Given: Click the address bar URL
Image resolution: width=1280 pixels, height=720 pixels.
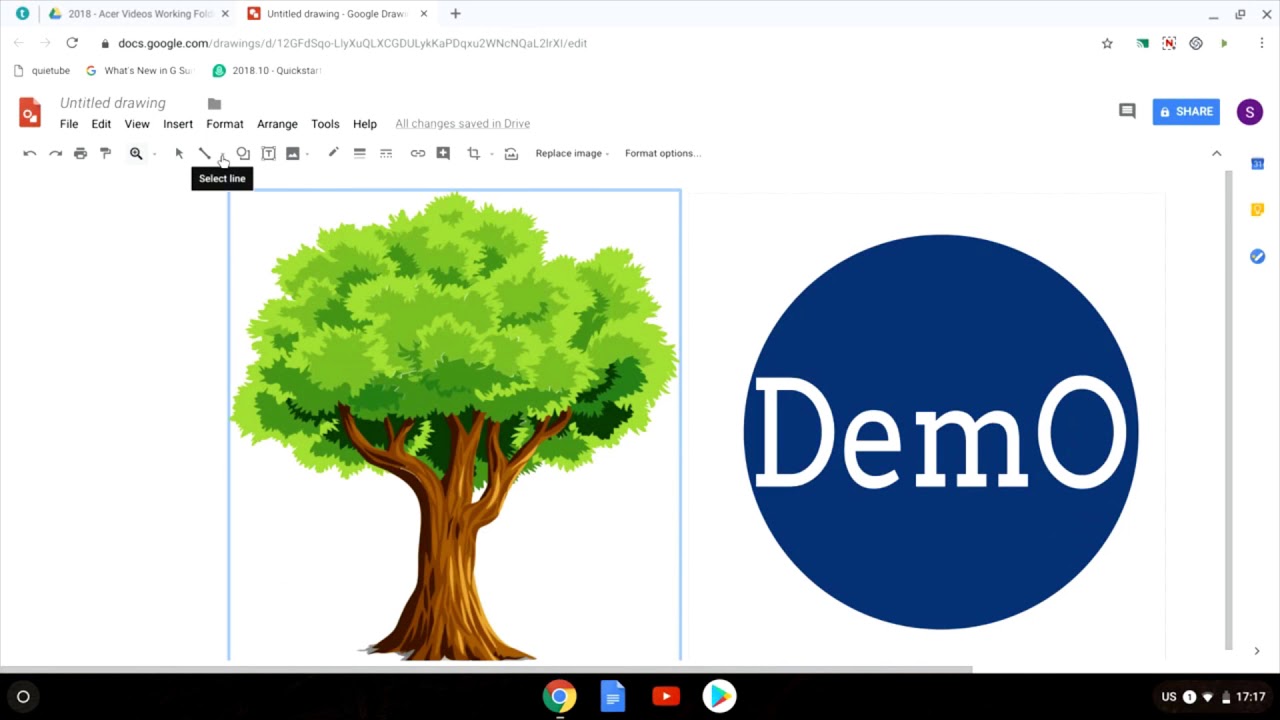Looking at the screenshot, I should pyautogui.click(x=352, y=43).
